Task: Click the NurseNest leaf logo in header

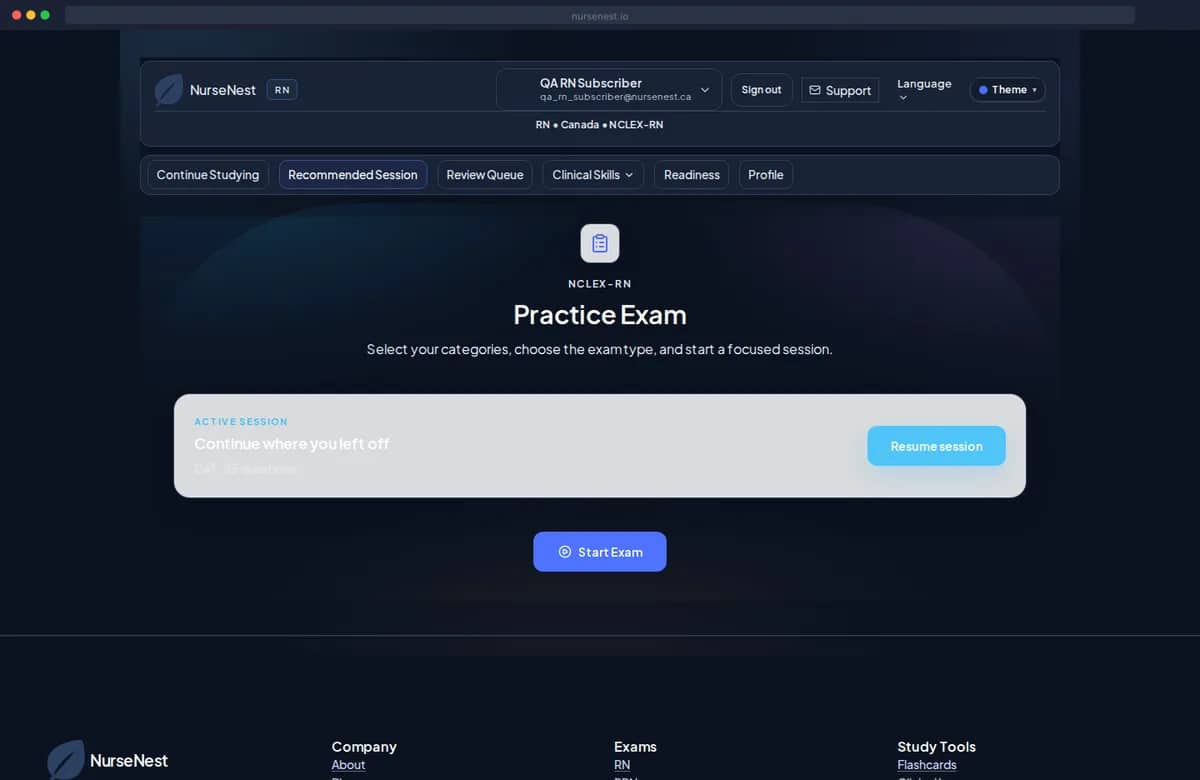Action: click(169, 90)
